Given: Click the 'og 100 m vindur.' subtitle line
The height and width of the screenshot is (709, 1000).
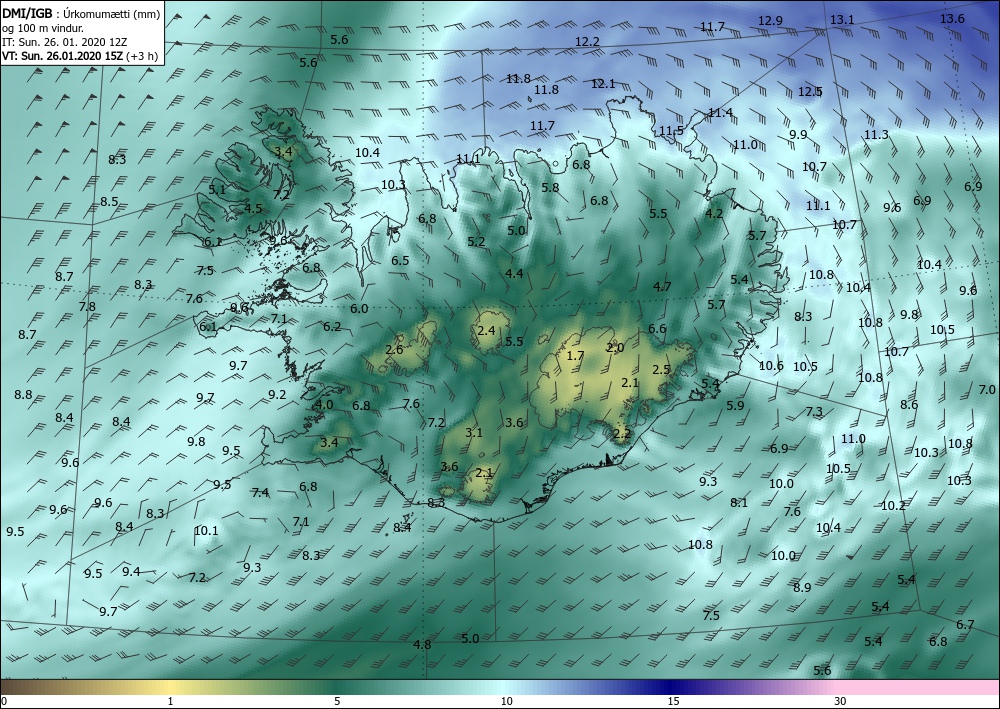Looking at the screenshot, I should (43, 28).
